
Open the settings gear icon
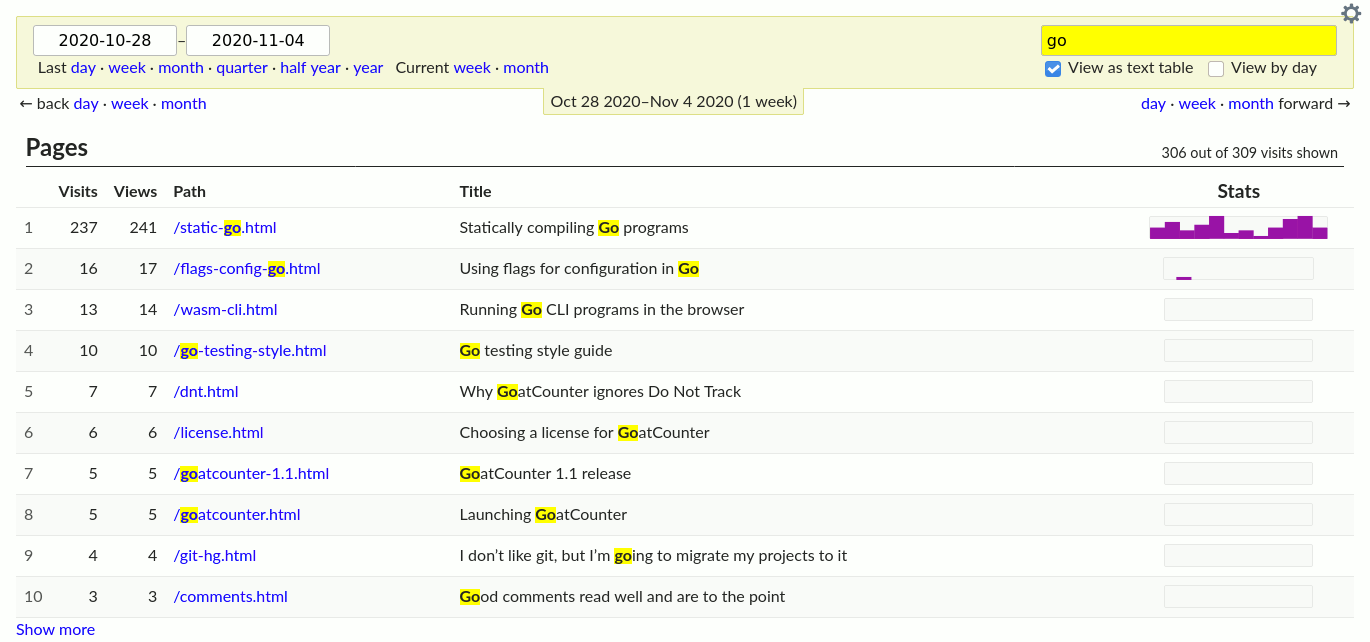1350,13
